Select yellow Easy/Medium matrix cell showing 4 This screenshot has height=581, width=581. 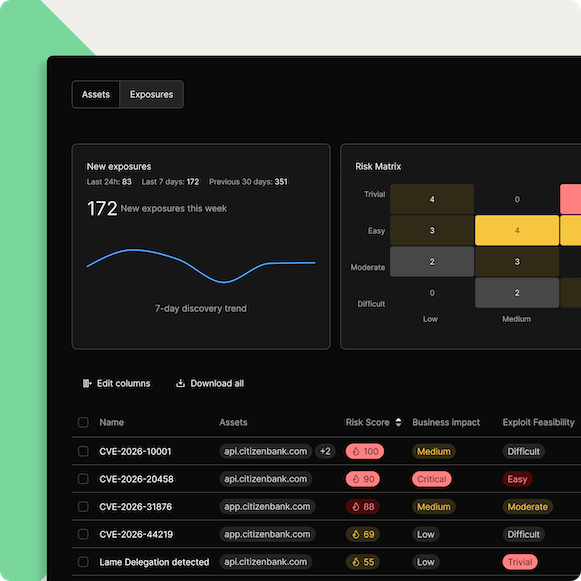(x=517, y=230)
